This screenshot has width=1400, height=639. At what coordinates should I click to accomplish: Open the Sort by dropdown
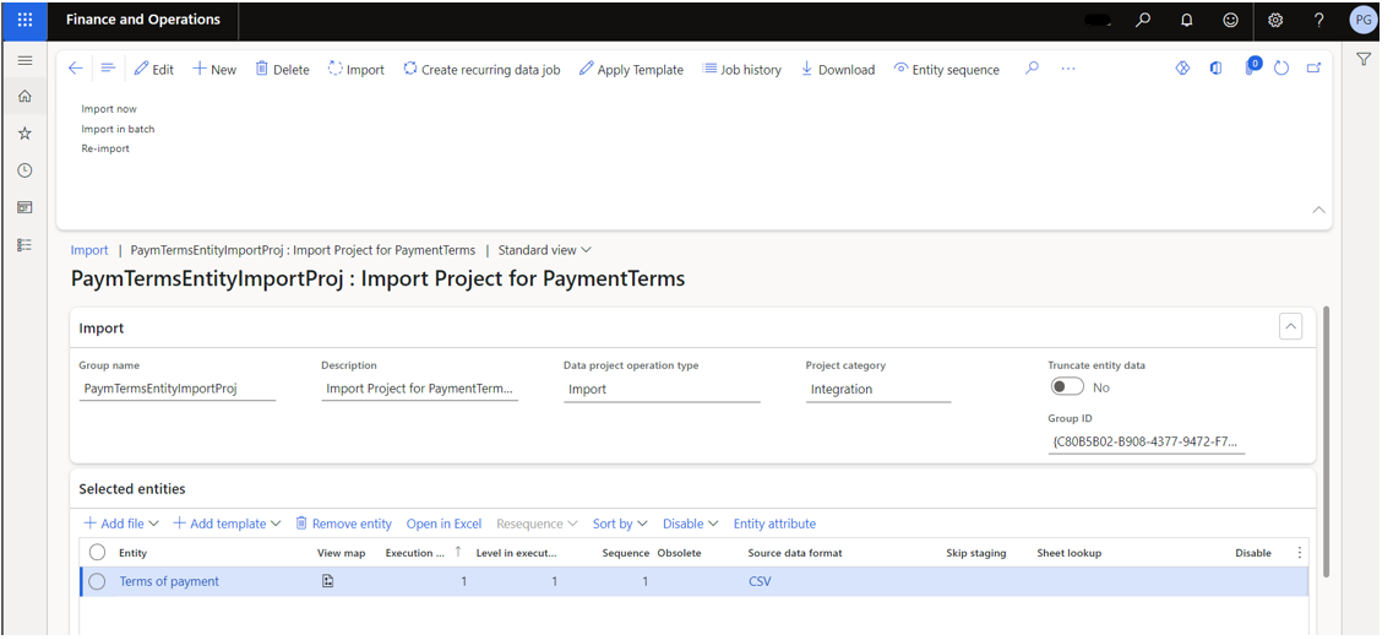click(620, 523)
